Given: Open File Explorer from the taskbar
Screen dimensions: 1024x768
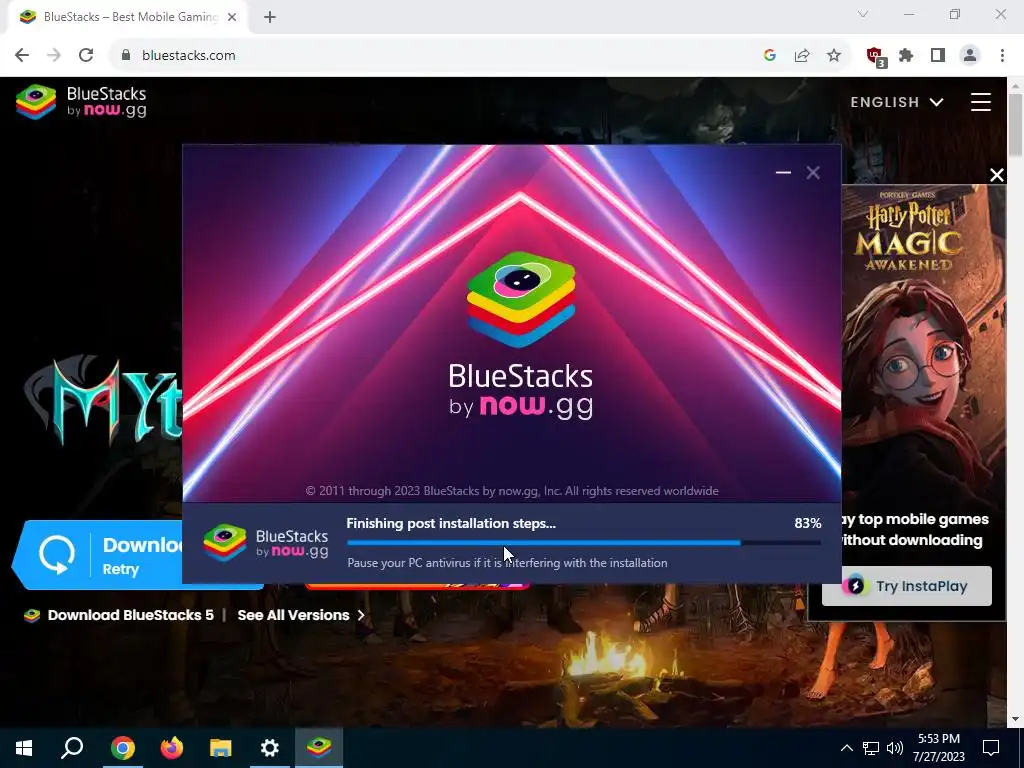Looking at the screenshot, I should [221, 748].
